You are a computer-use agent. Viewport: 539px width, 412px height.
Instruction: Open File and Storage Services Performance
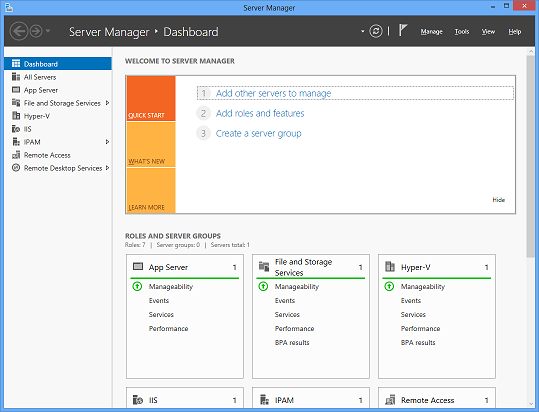(x=294, y=329)
